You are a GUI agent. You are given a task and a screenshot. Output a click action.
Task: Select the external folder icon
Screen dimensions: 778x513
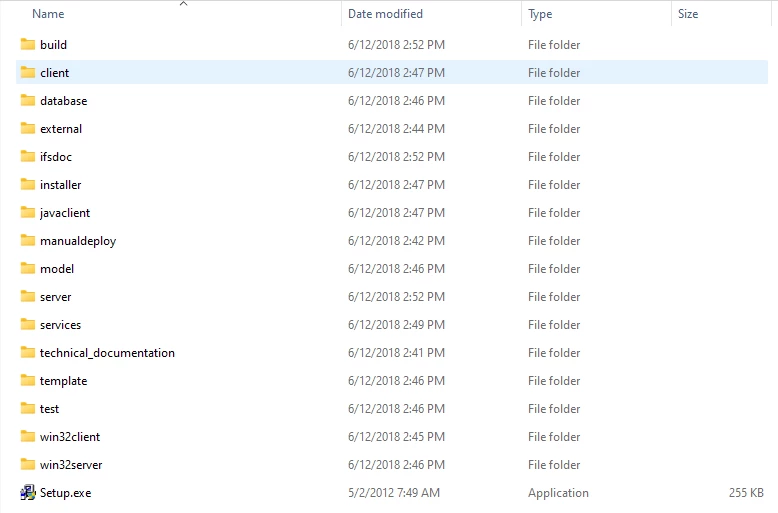(28, 128)
